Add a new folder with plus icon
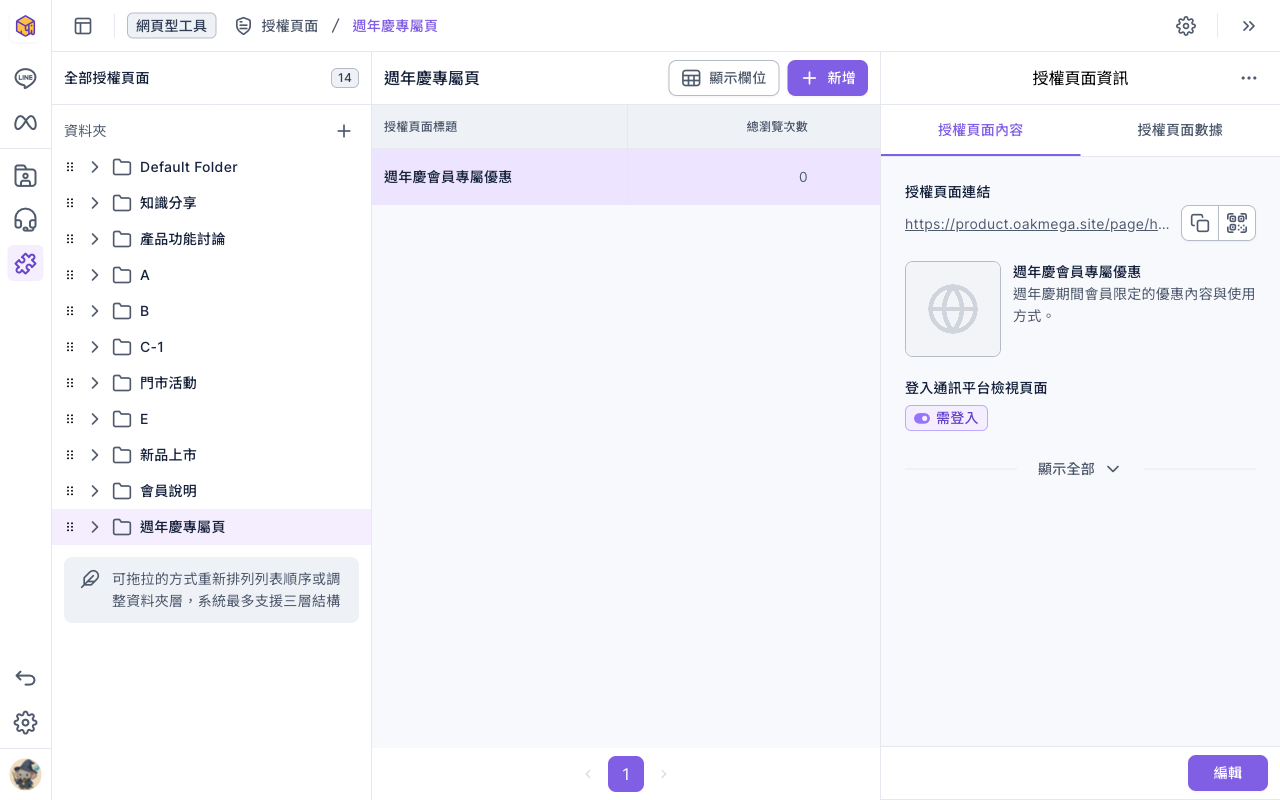The height and width of the screenshot is (800, 1280). (344, 131)
